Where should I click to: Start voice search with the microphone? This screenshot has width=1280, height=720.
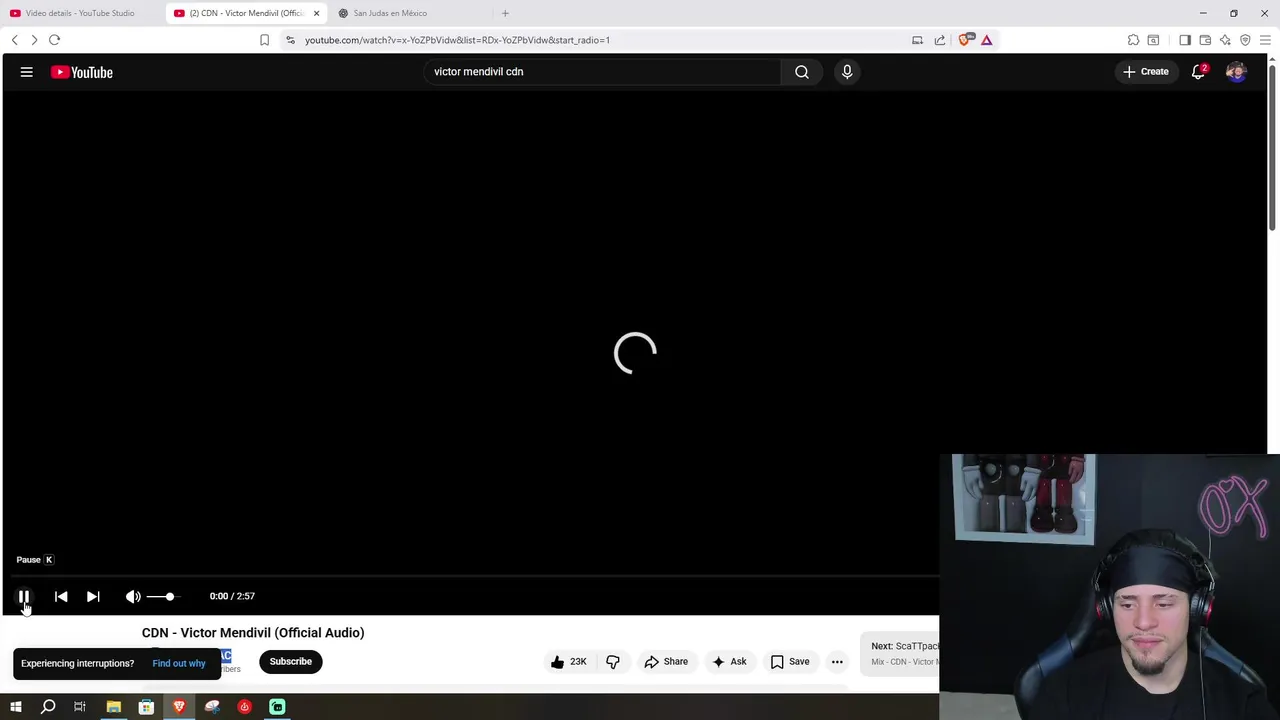pyautogui.click(x=847, y=72)
